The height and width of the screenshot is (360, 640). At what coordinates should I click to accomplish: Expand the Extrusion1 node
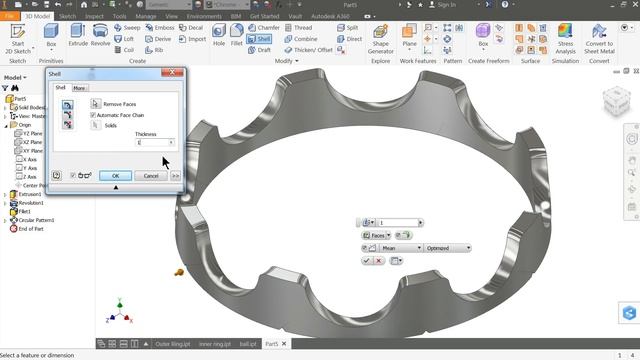[5, 195]
